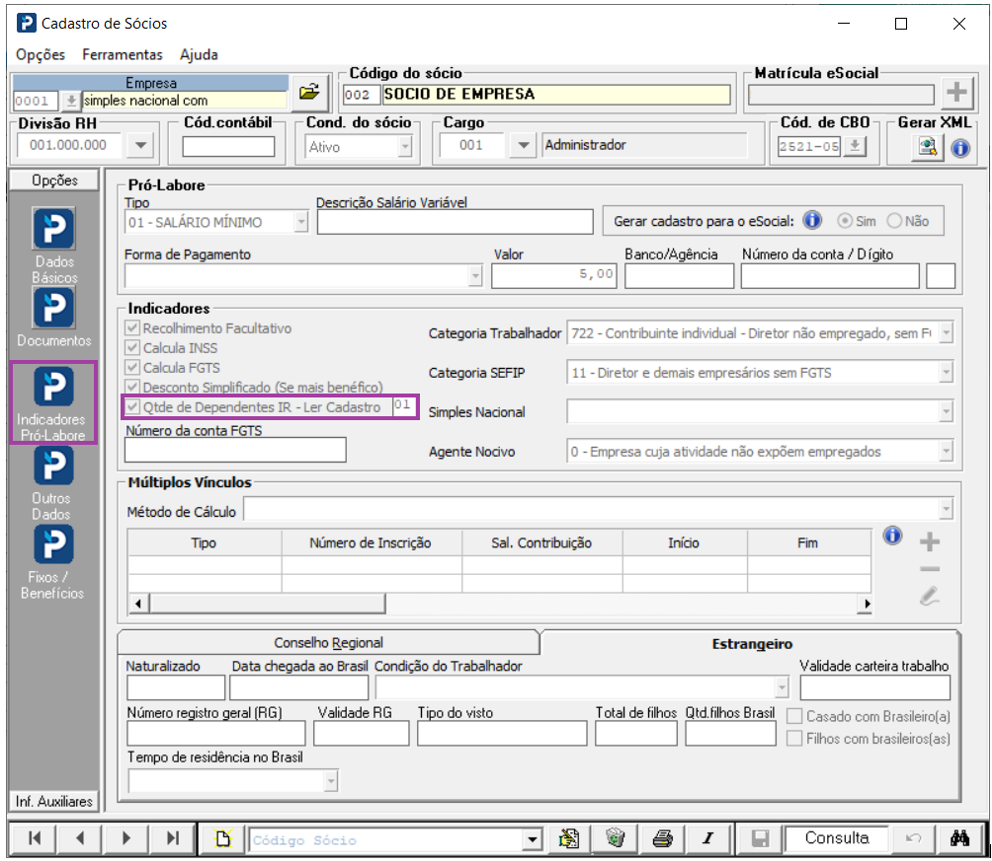Image resolution: width=992 pixels, height=861 pixels.
Task: Check Casado com Brasileiro(a)
Action: (795, 716)
